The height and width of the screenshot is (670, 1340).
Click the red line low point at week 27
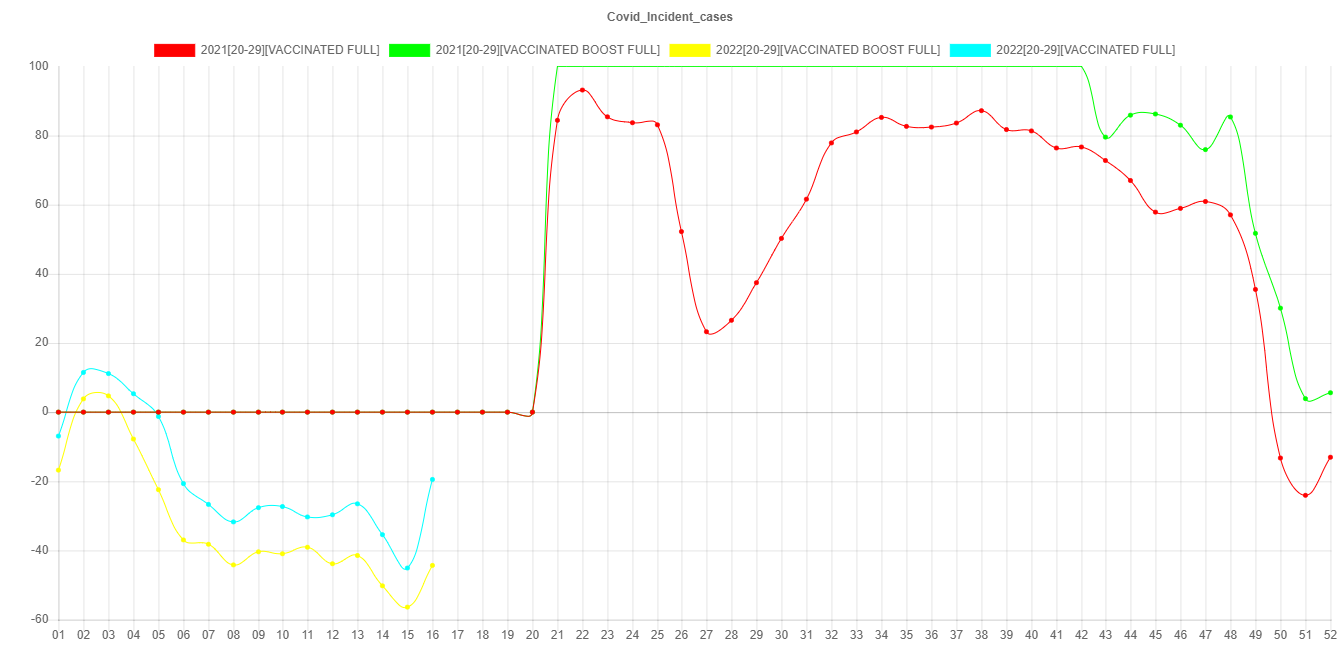coord(707,332)
